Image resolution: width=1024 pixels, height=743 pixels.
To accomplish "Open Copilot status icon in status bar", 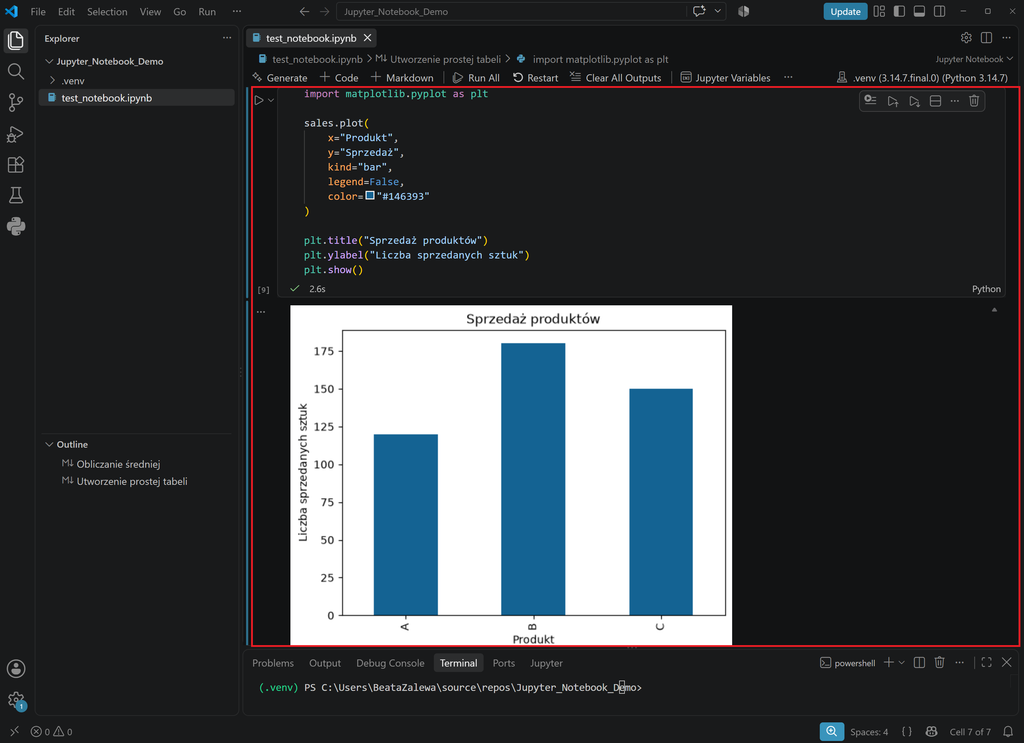I will pyautogui.click(x=932, y=731).
